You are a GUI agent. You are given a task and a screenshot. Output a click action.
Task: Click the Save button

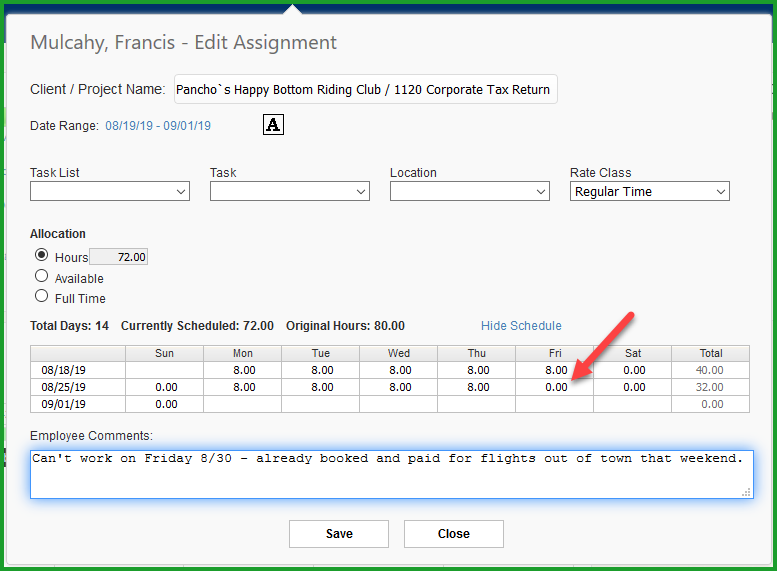click(339, 534)
